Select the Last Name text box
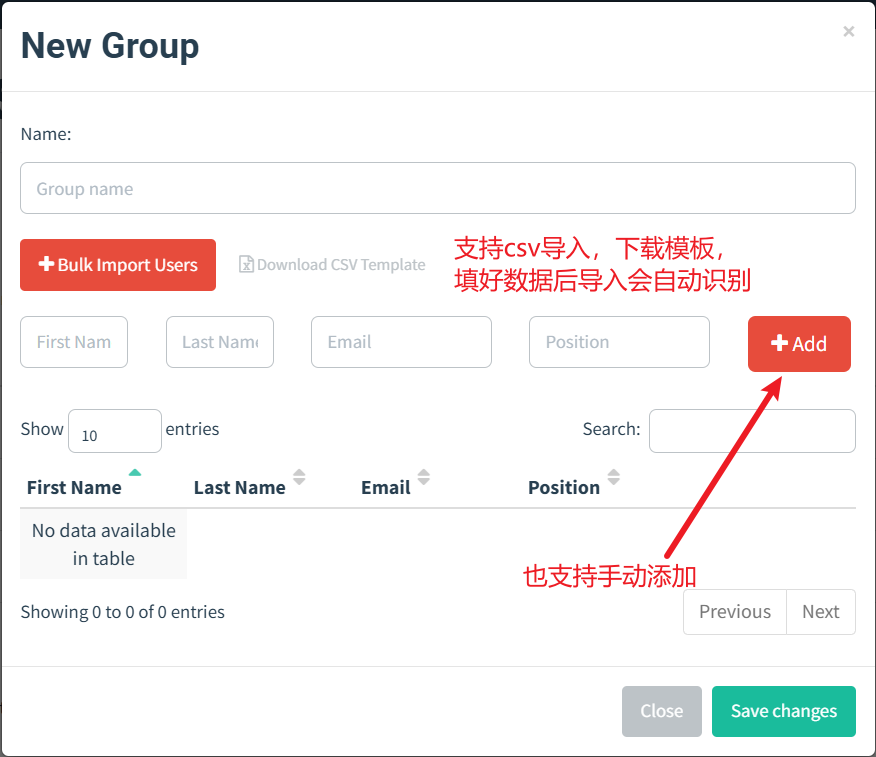 (220, 342)
